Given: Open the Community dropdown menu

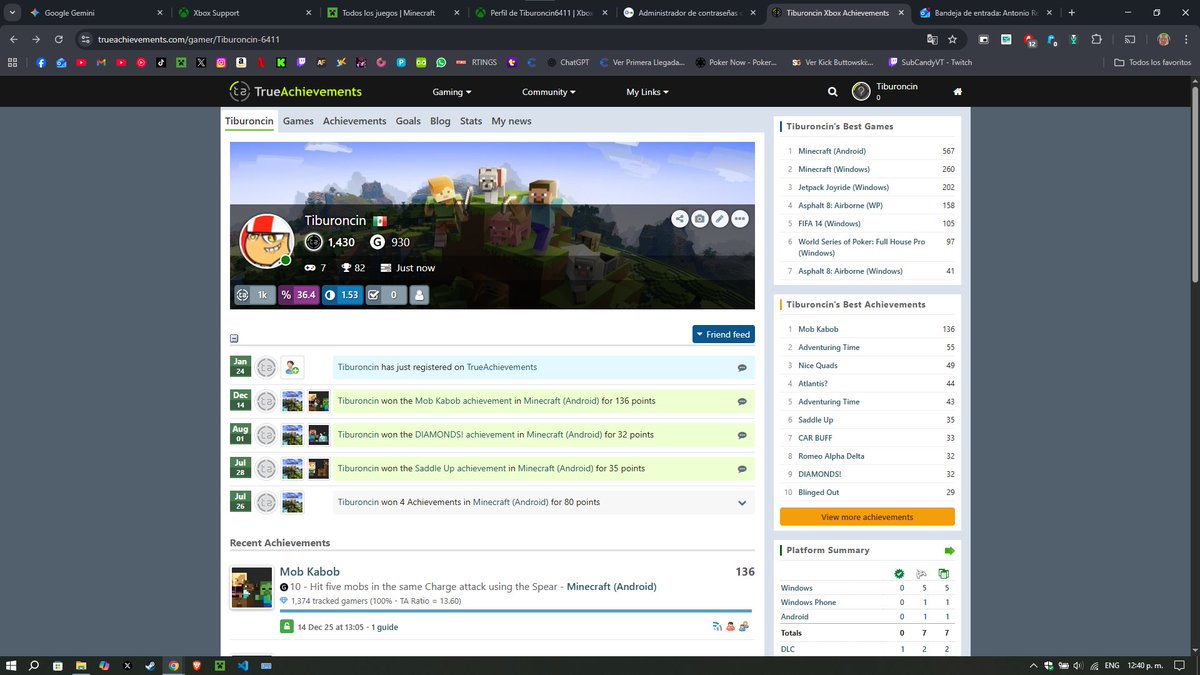Looking at the screenshot, I should [549, 92].
